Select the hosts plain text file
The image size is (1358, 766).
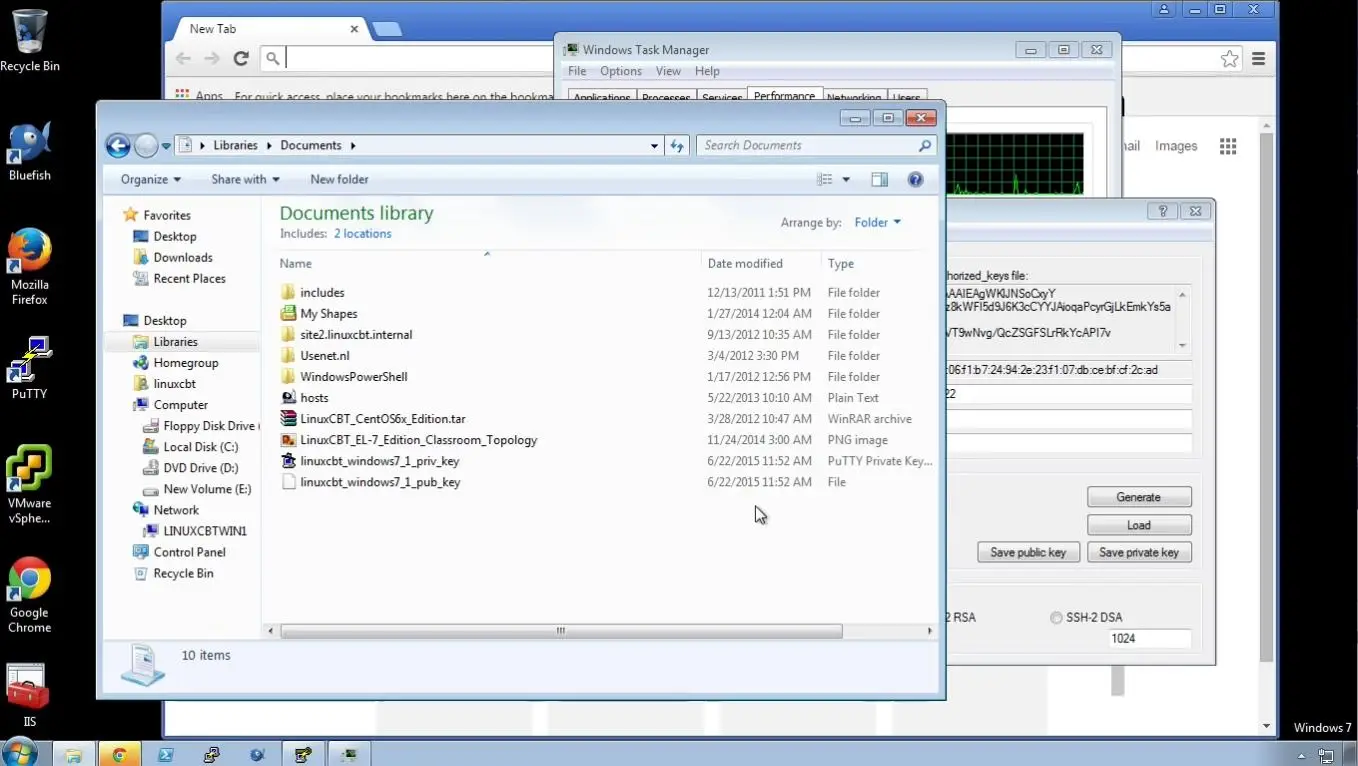click(314, 398)
